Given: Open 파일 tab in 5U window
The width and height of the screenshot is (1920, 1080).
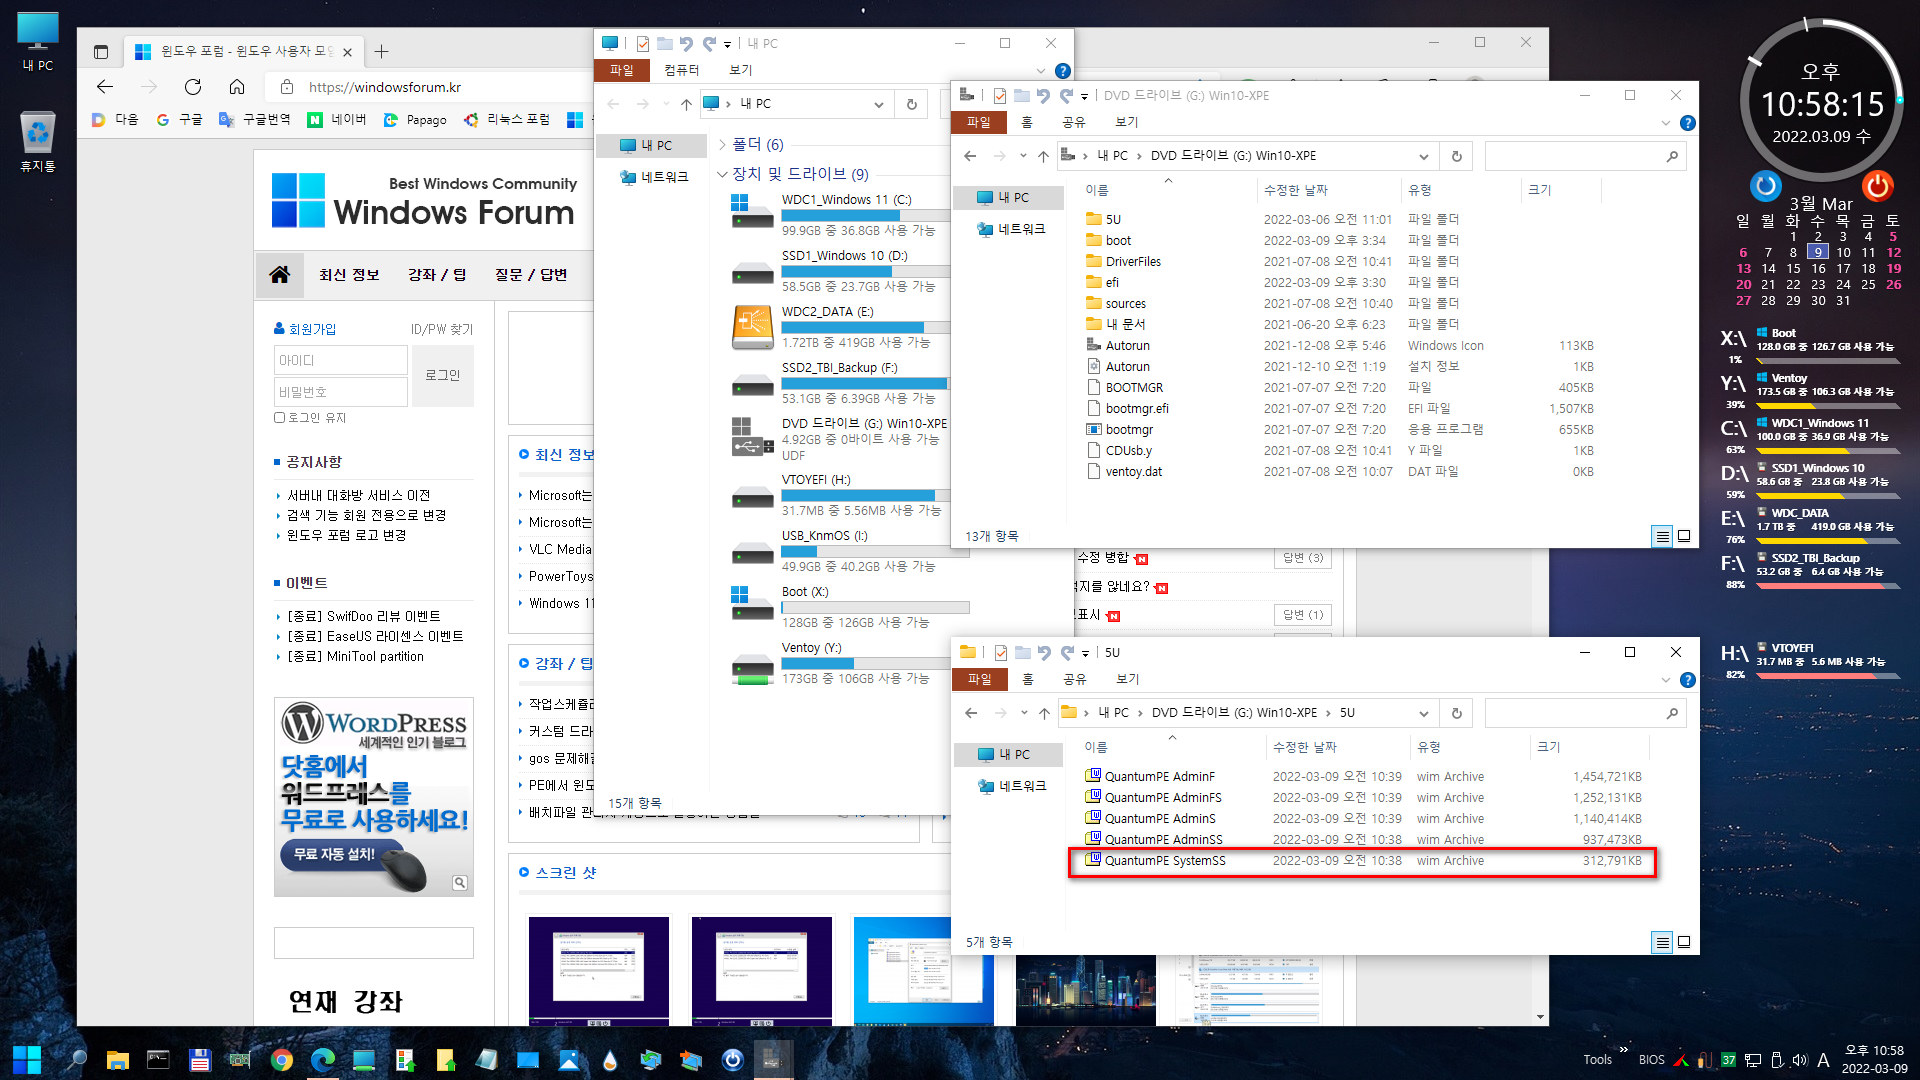Looking at the screenshot, I should click(979, 679).
